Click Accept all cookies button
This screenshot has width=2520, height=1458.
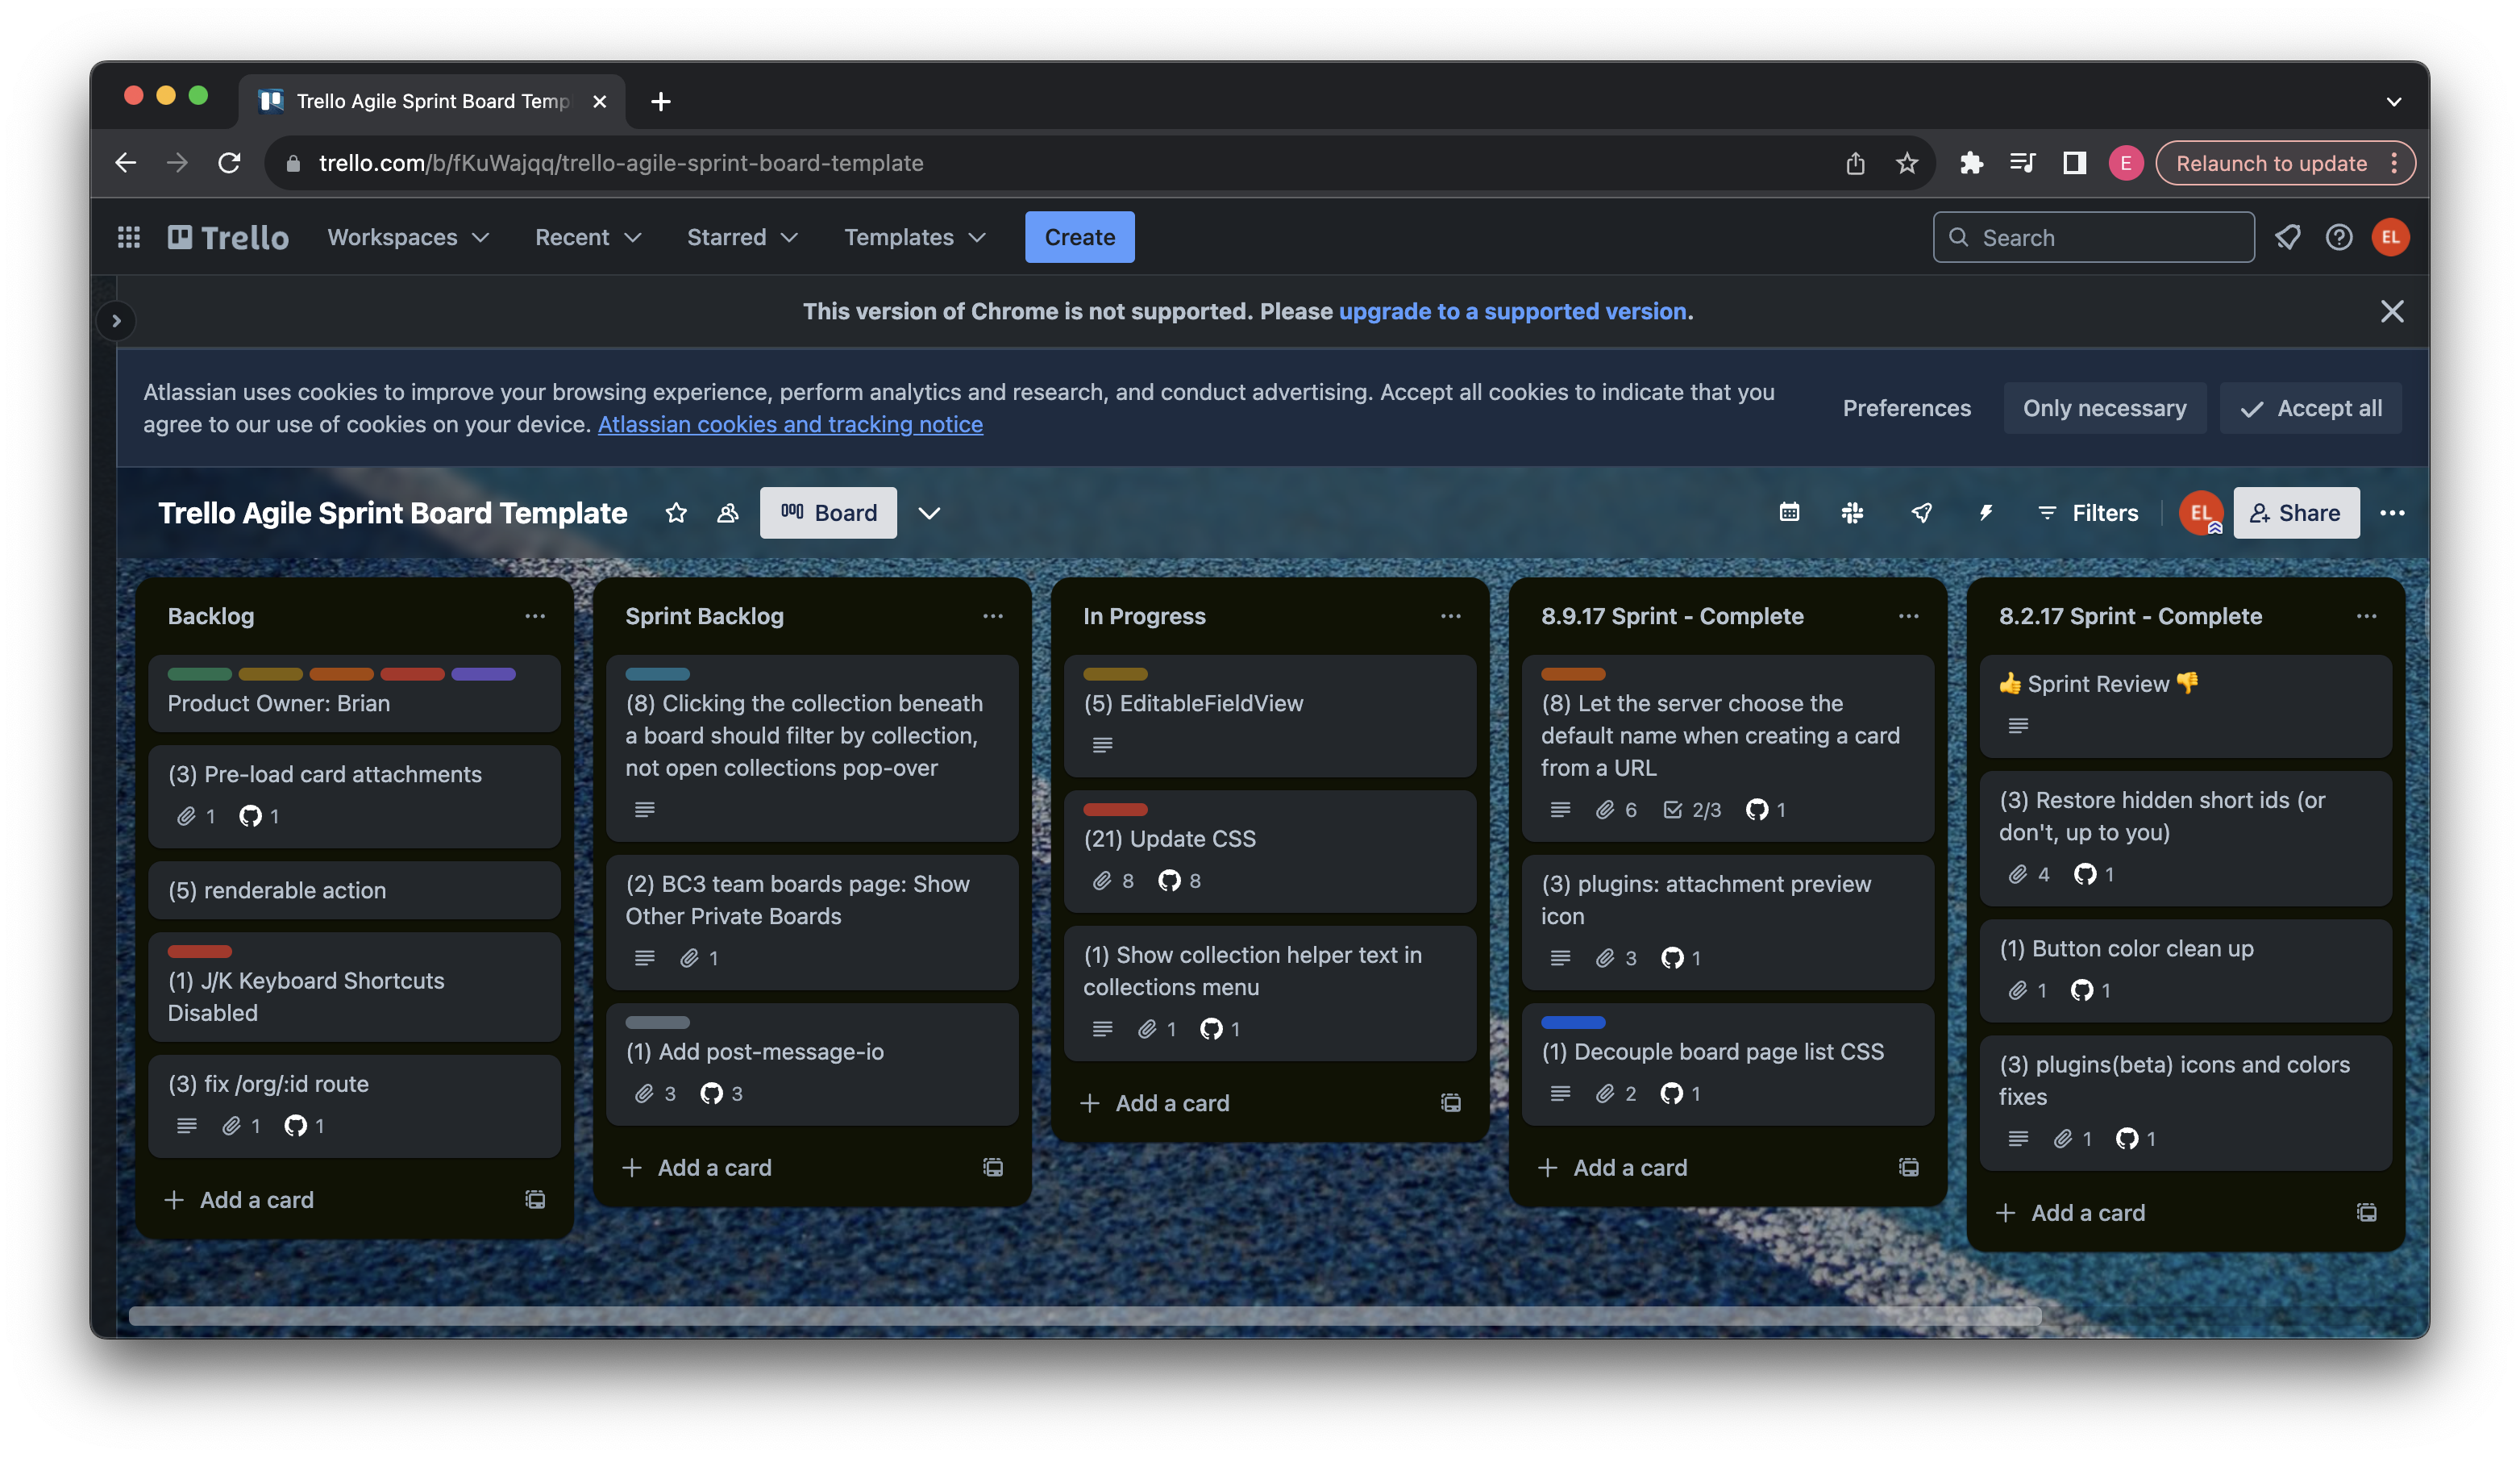(2311, 408)
